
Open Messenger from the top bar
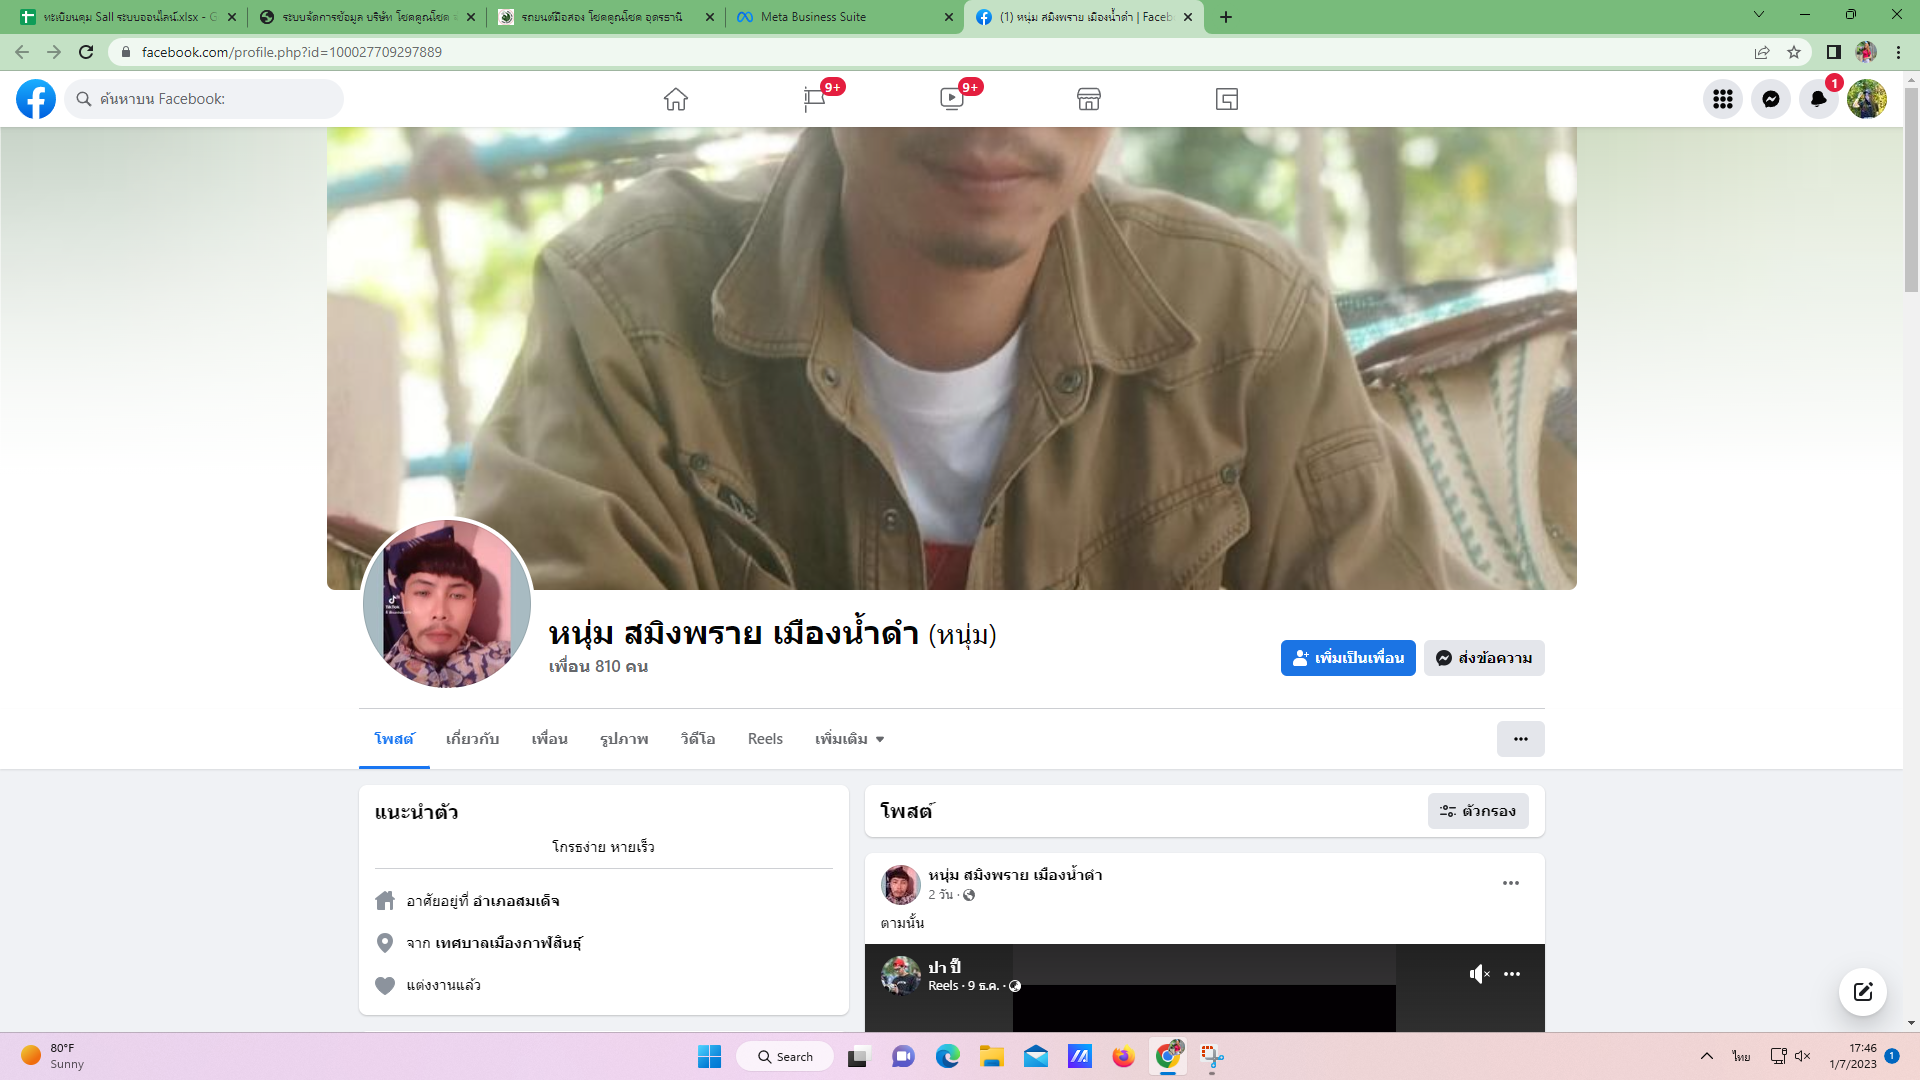tap(1770, 99)
